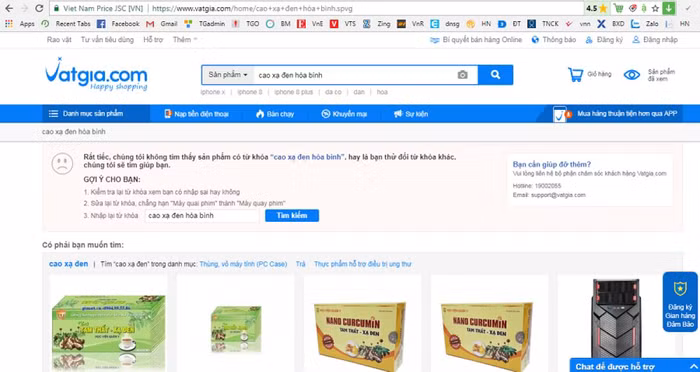This screenshot has height=372, width=700.
Task: Open the Zing bookmark
Action: [x=376, y=24]
